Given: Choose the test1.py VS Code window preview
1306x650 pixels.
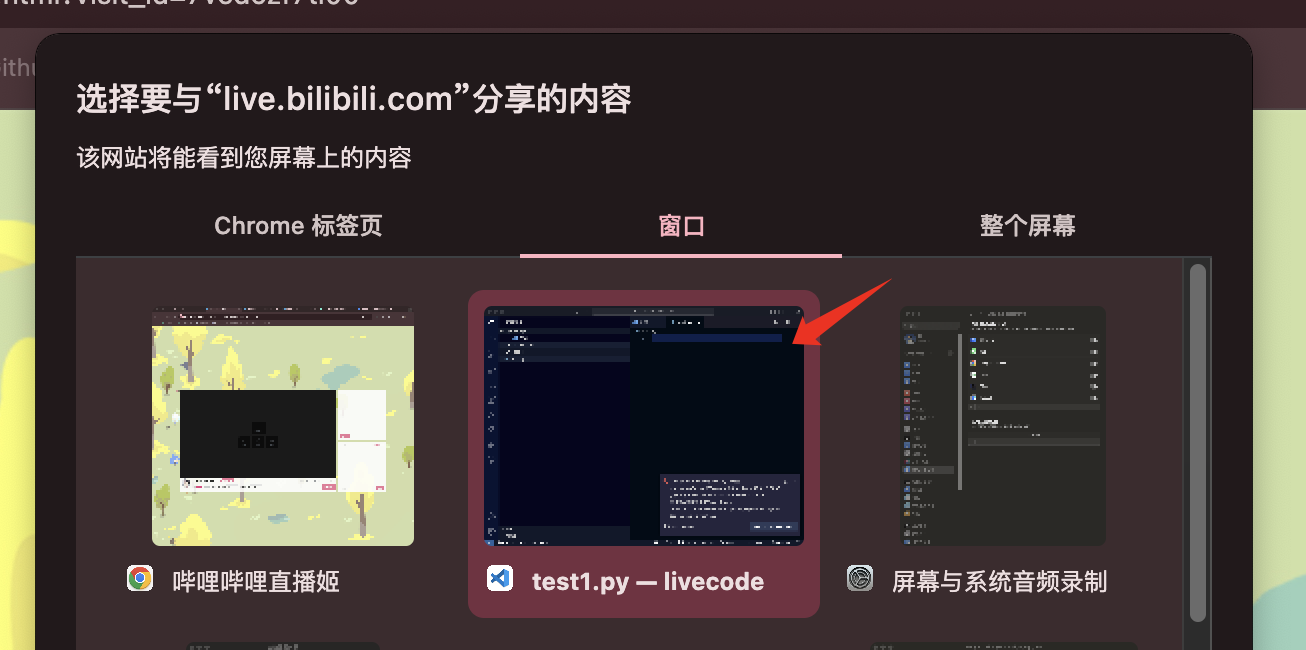Looking at the screenshot, I should pyautogui.click(x=644, y=426).
